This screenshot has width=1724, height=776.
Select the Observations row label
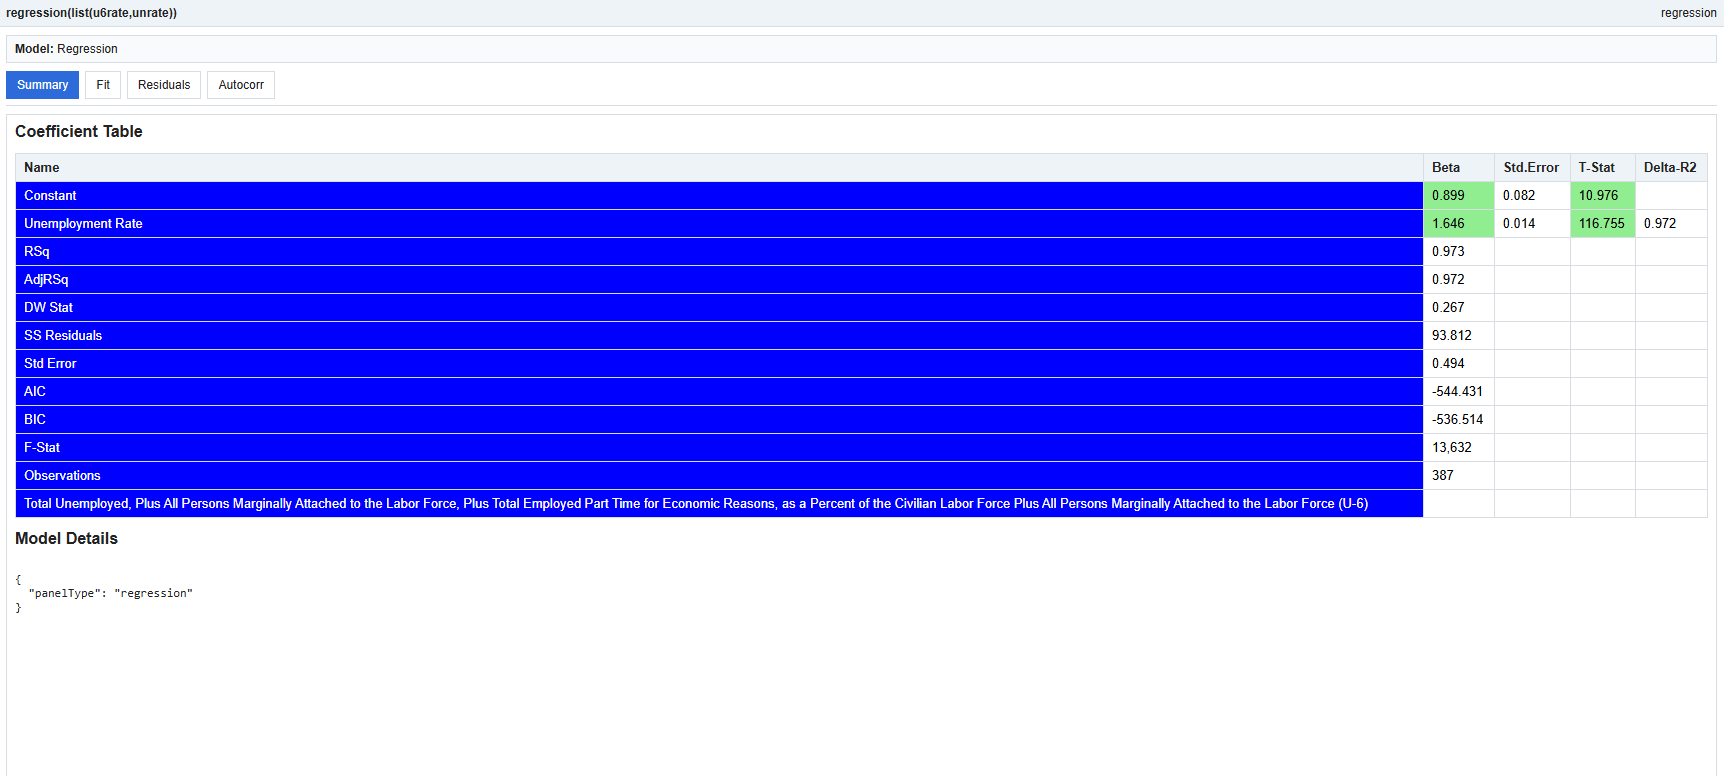[719, 476]
